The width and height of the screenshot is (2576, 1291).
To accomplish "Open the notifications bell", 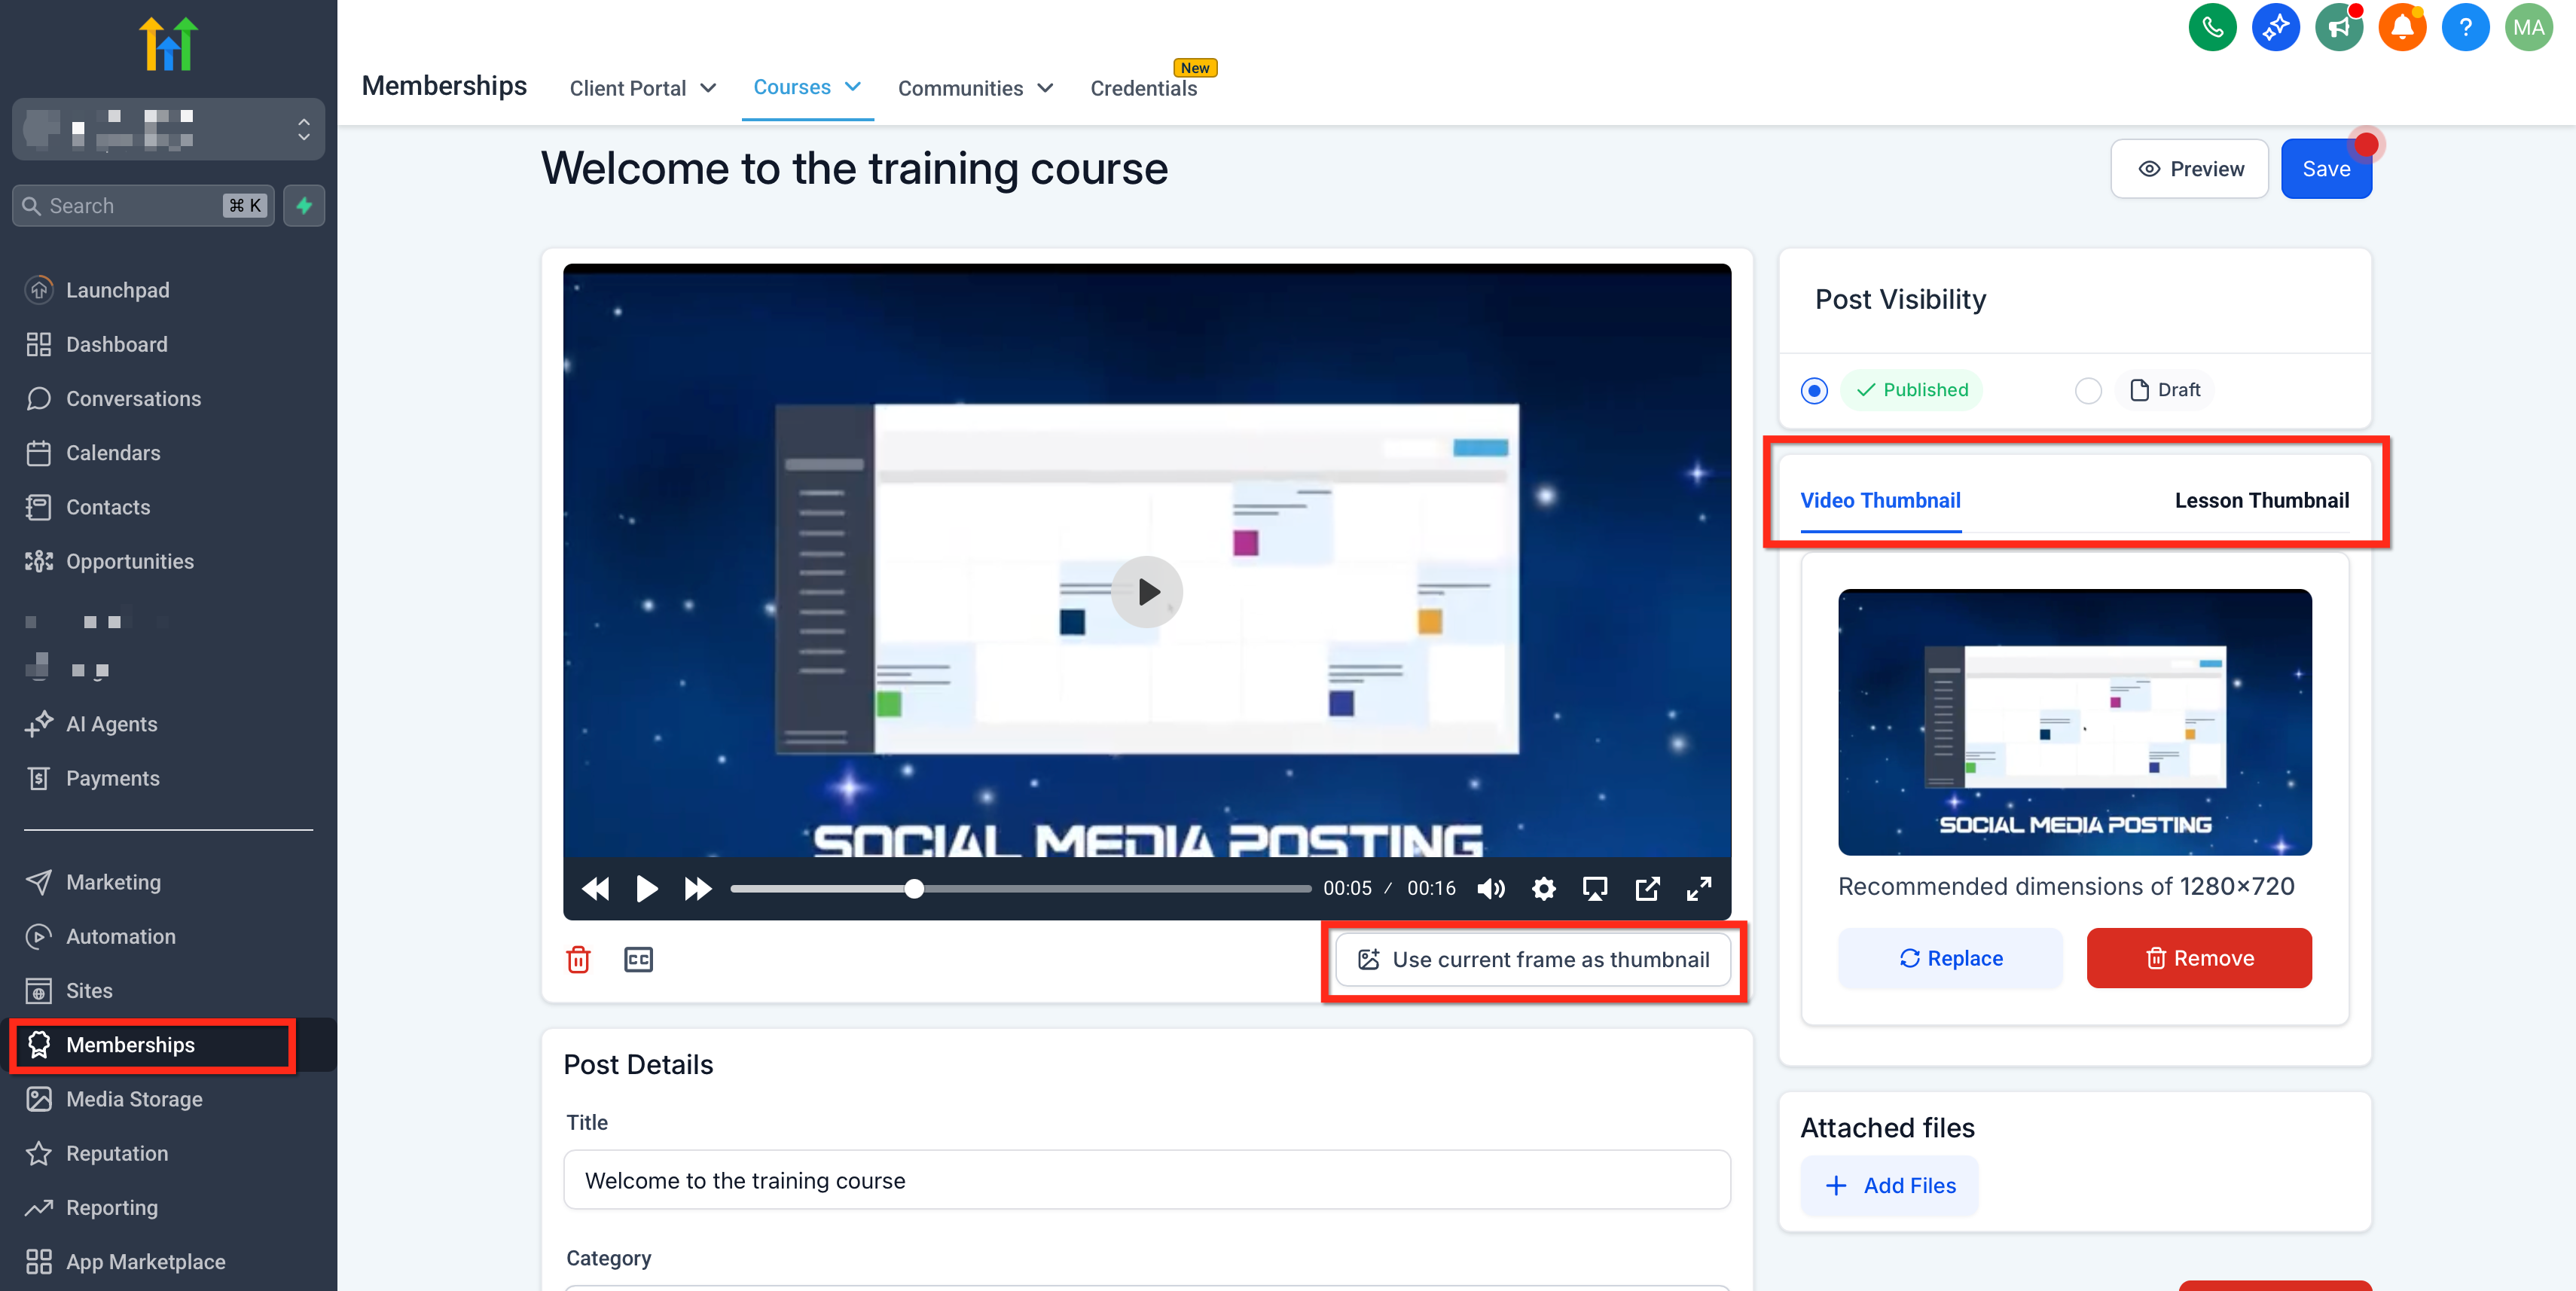I will (x=2401, y=27).
